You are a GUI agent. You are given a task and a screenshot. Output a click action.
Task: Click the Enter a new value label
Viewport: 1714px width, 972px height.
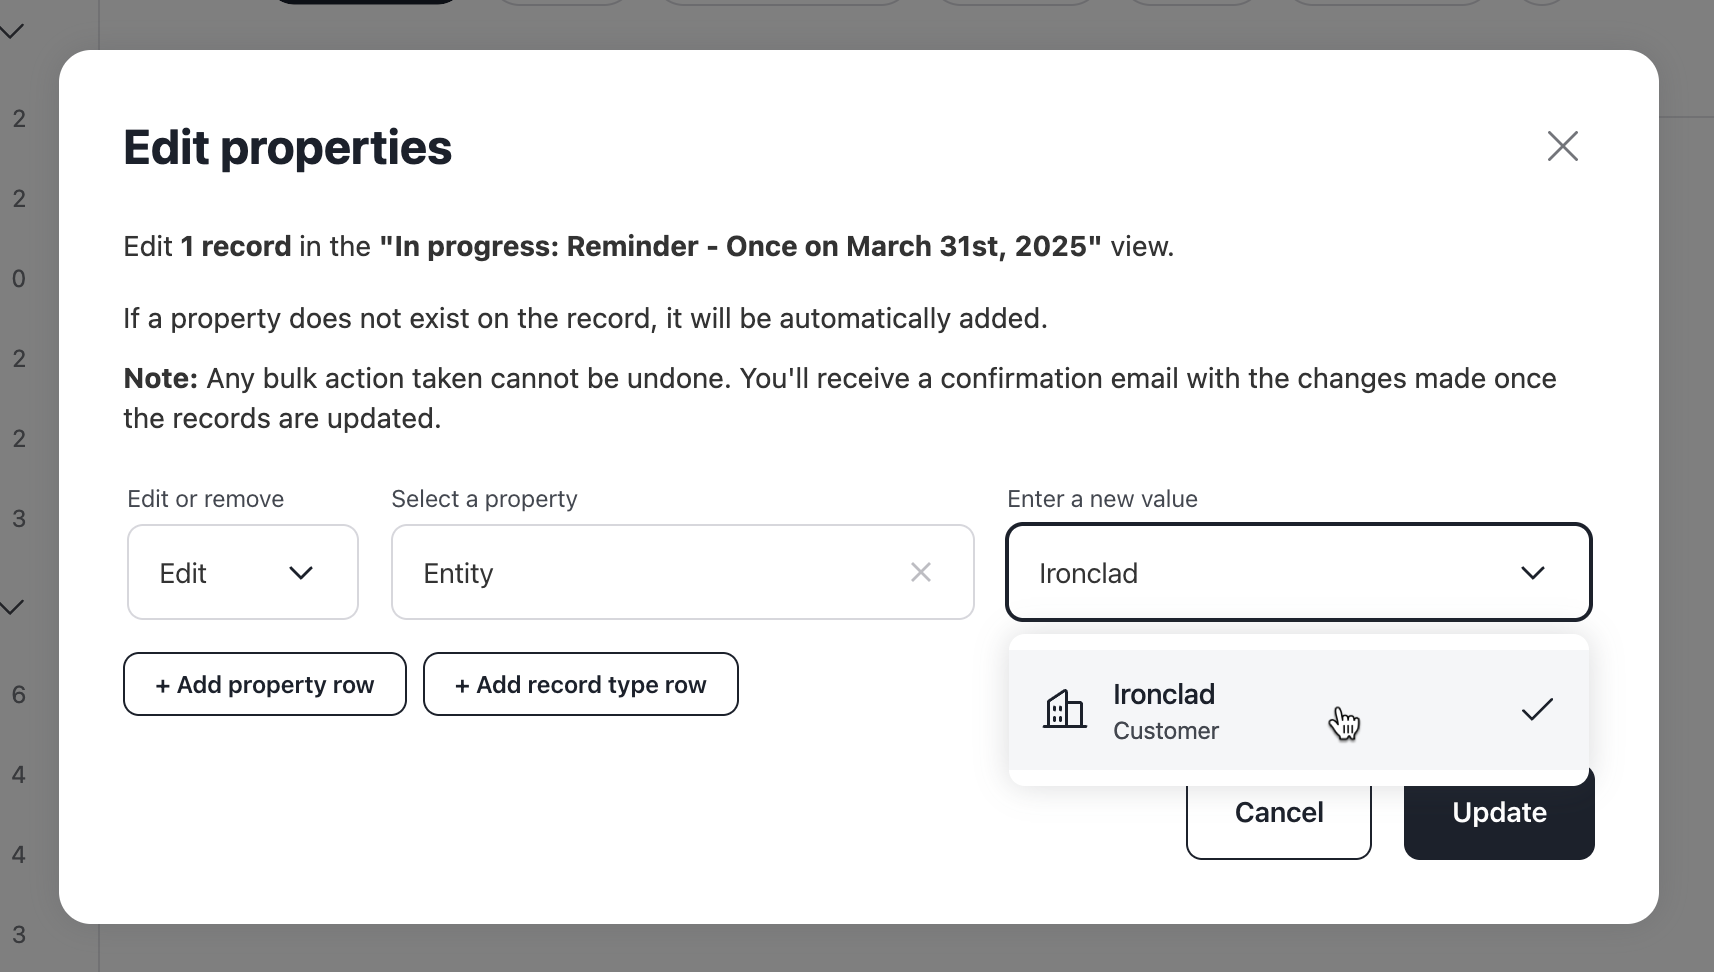(1102, 499)
